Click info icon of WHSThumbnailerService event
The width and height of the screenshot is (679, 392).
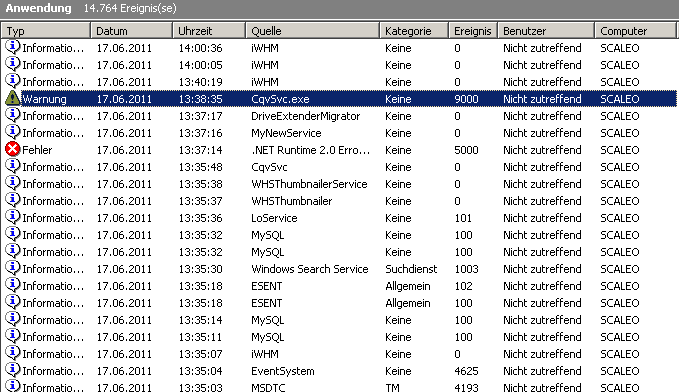13,183
